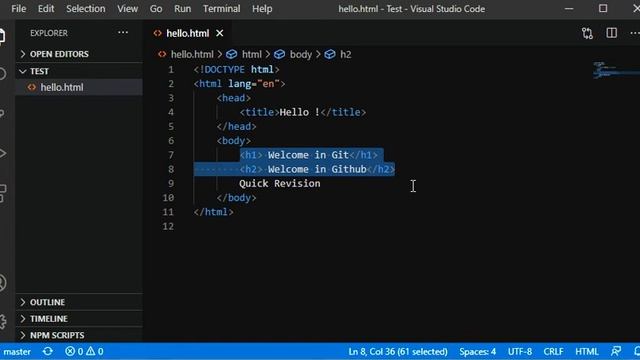Screen dimensions: 640x360
Task: Change the UTF-8 encoding setting
Action: tap(520, 351)
